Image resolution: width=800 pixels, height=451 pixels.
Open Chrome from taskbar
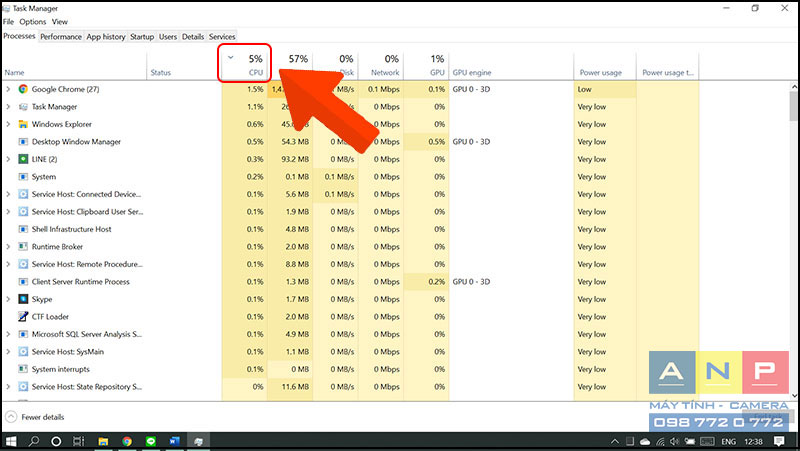tap(127, 441)
